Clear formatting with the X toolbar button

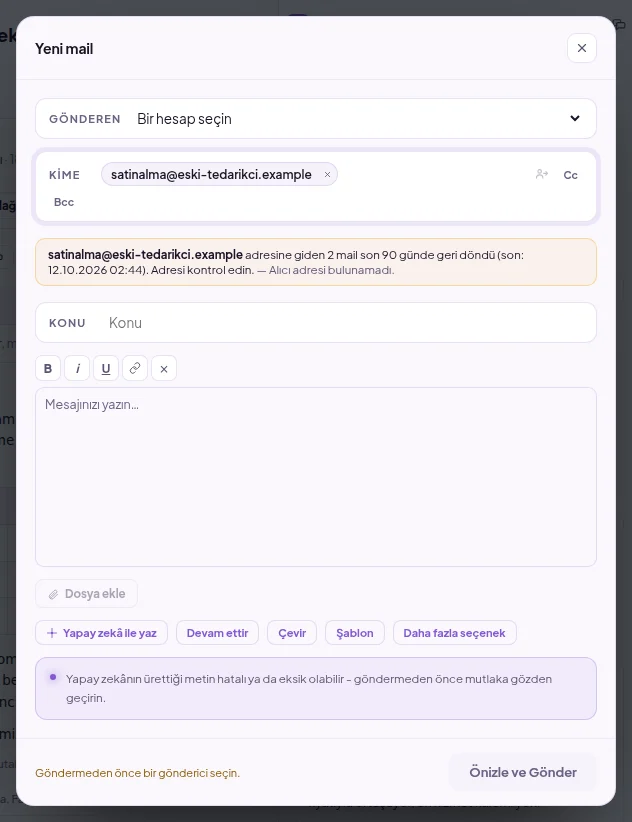tap(164, 369)
